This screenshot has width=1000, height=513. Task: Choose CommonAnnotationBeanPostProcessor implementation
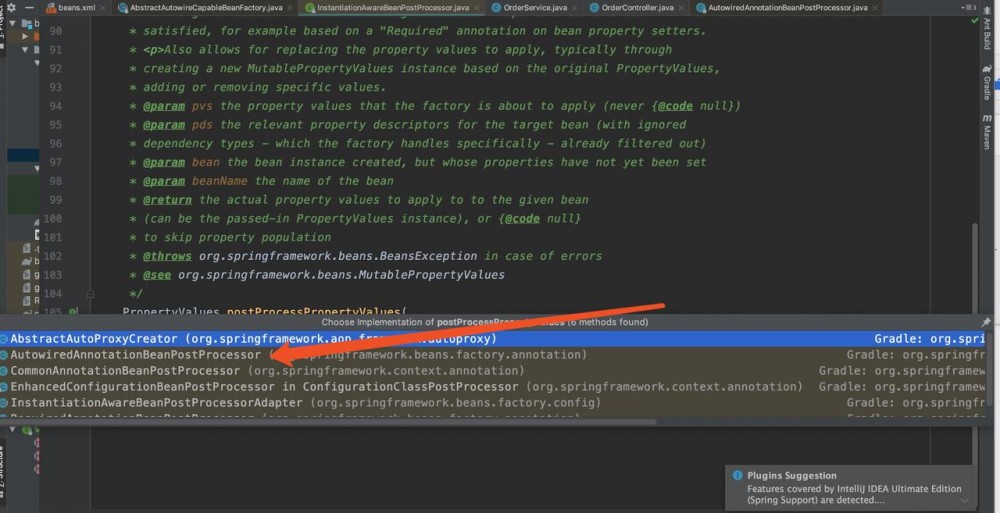pos(492,371)
